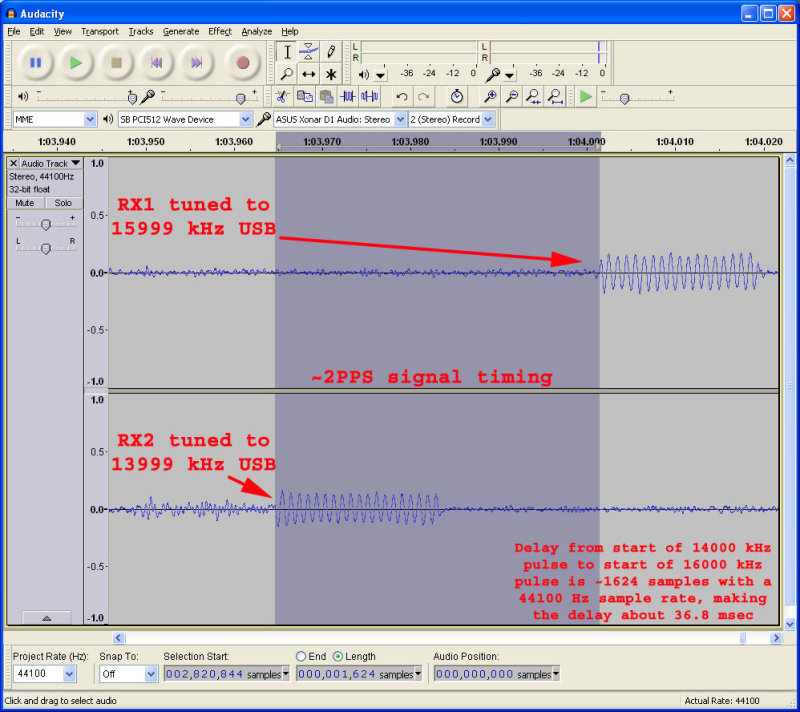Skip to start of track
800x712 pixels.
click(x=157, y=63)
